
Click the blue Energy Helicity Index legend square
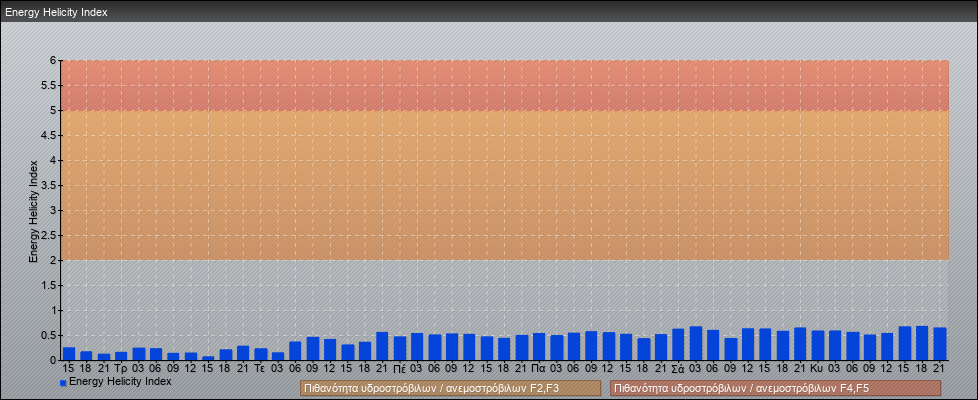click(63, 382)
